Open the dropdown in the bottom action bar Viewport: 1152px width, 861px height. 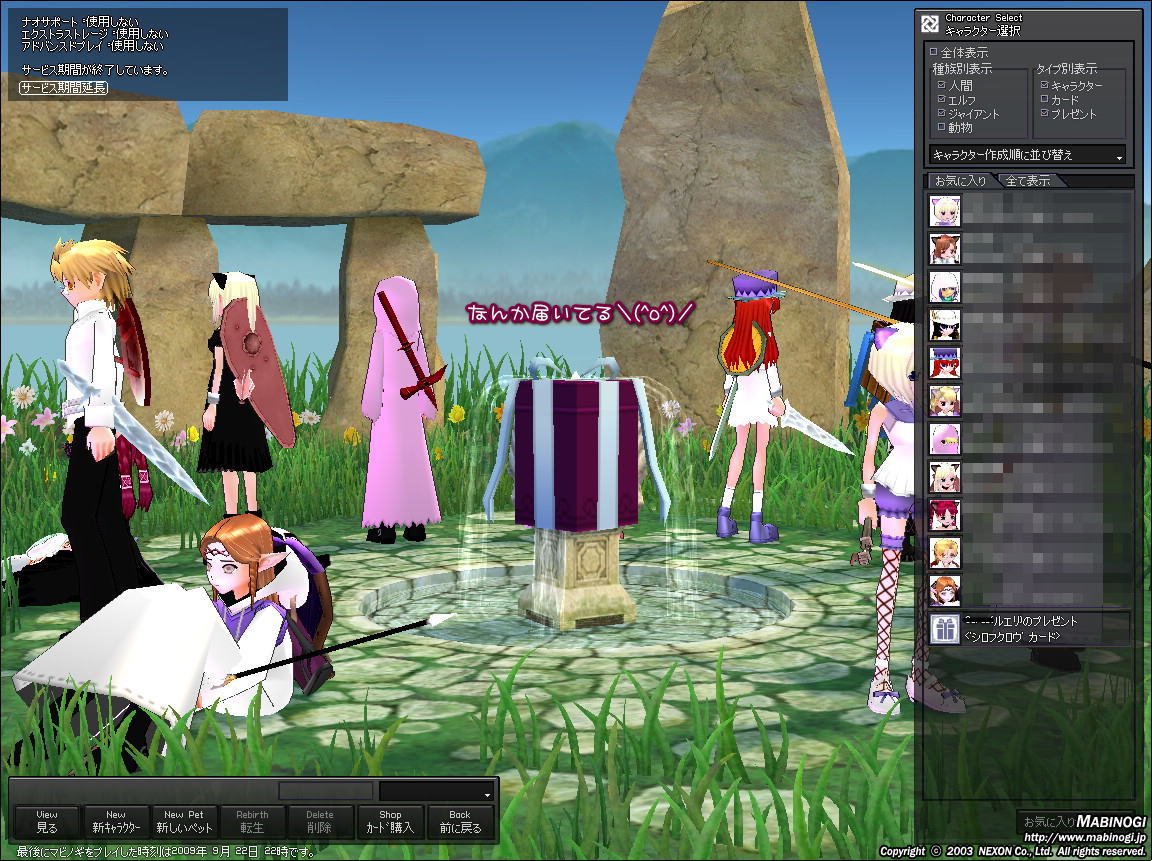coord(436,791)
